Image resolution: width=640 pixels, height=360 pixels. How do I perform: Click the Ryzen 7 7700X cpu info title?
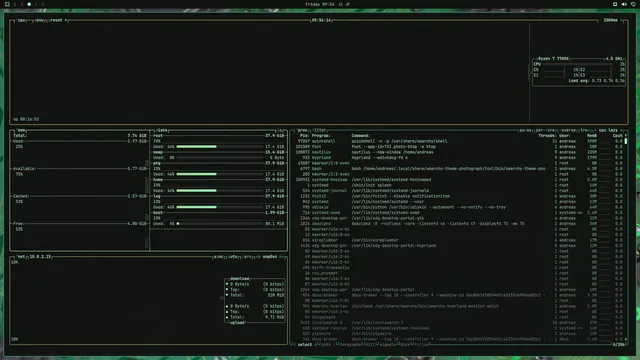point(553,59)
